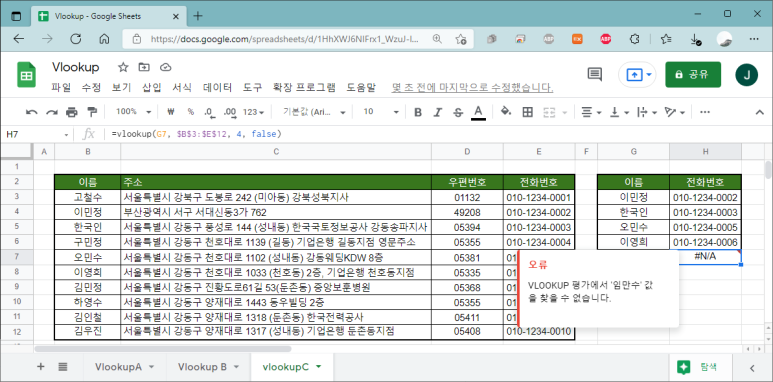Open the 데이터 menu
This screenshot has width=773, height=382.
pos(217,88)
